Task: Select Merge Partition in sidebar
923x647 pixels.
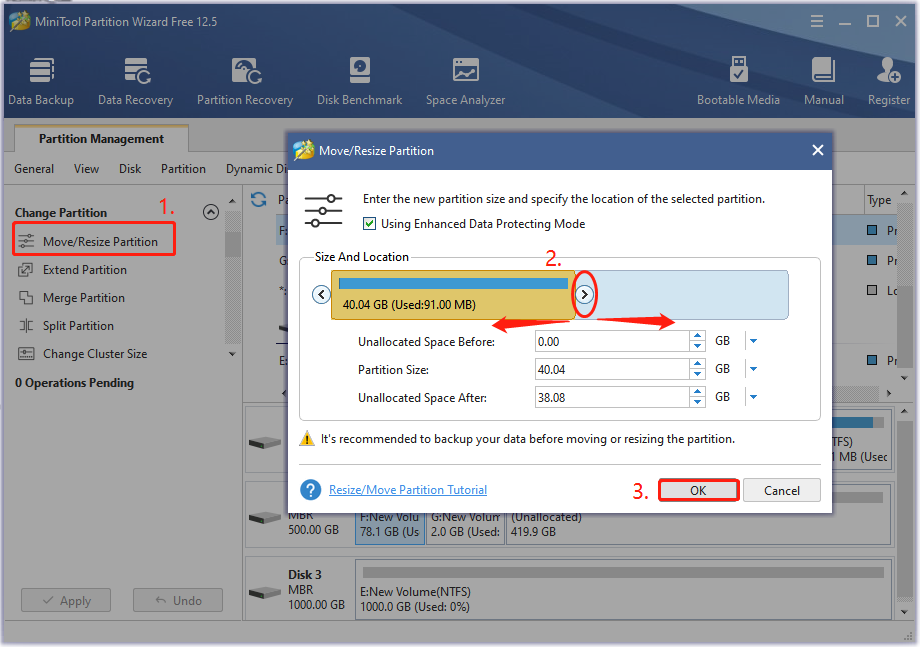Action: [x=84, y=298]
